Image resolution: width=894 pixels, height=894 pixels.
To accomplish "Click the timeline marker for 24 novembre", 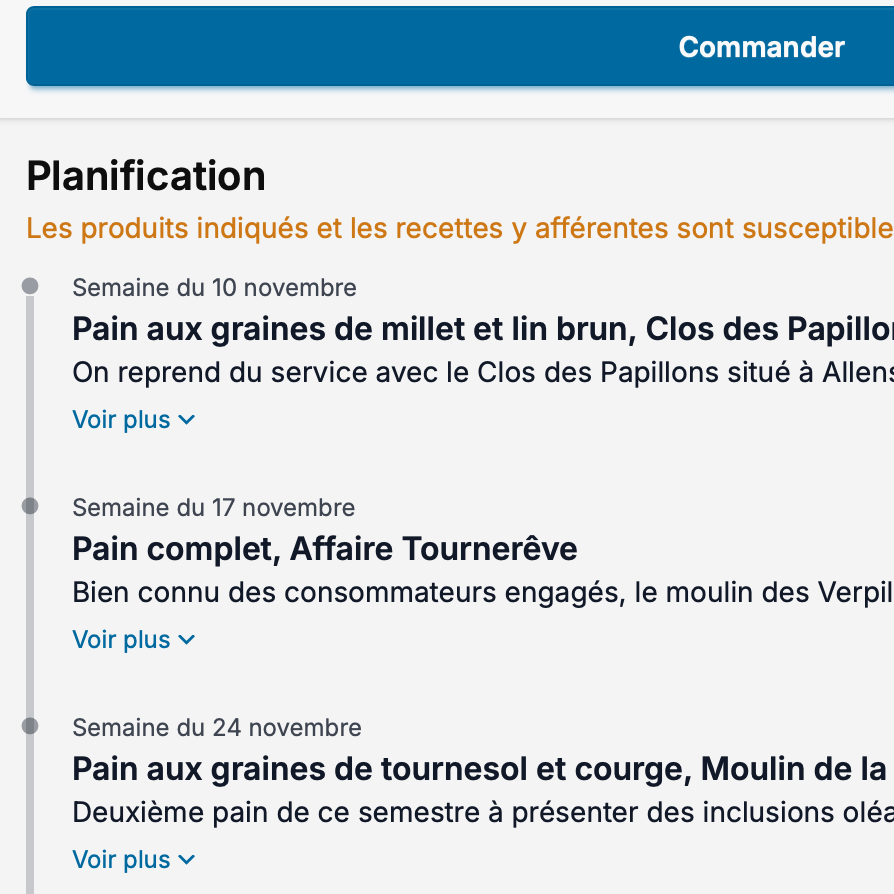I will (30, 727).
